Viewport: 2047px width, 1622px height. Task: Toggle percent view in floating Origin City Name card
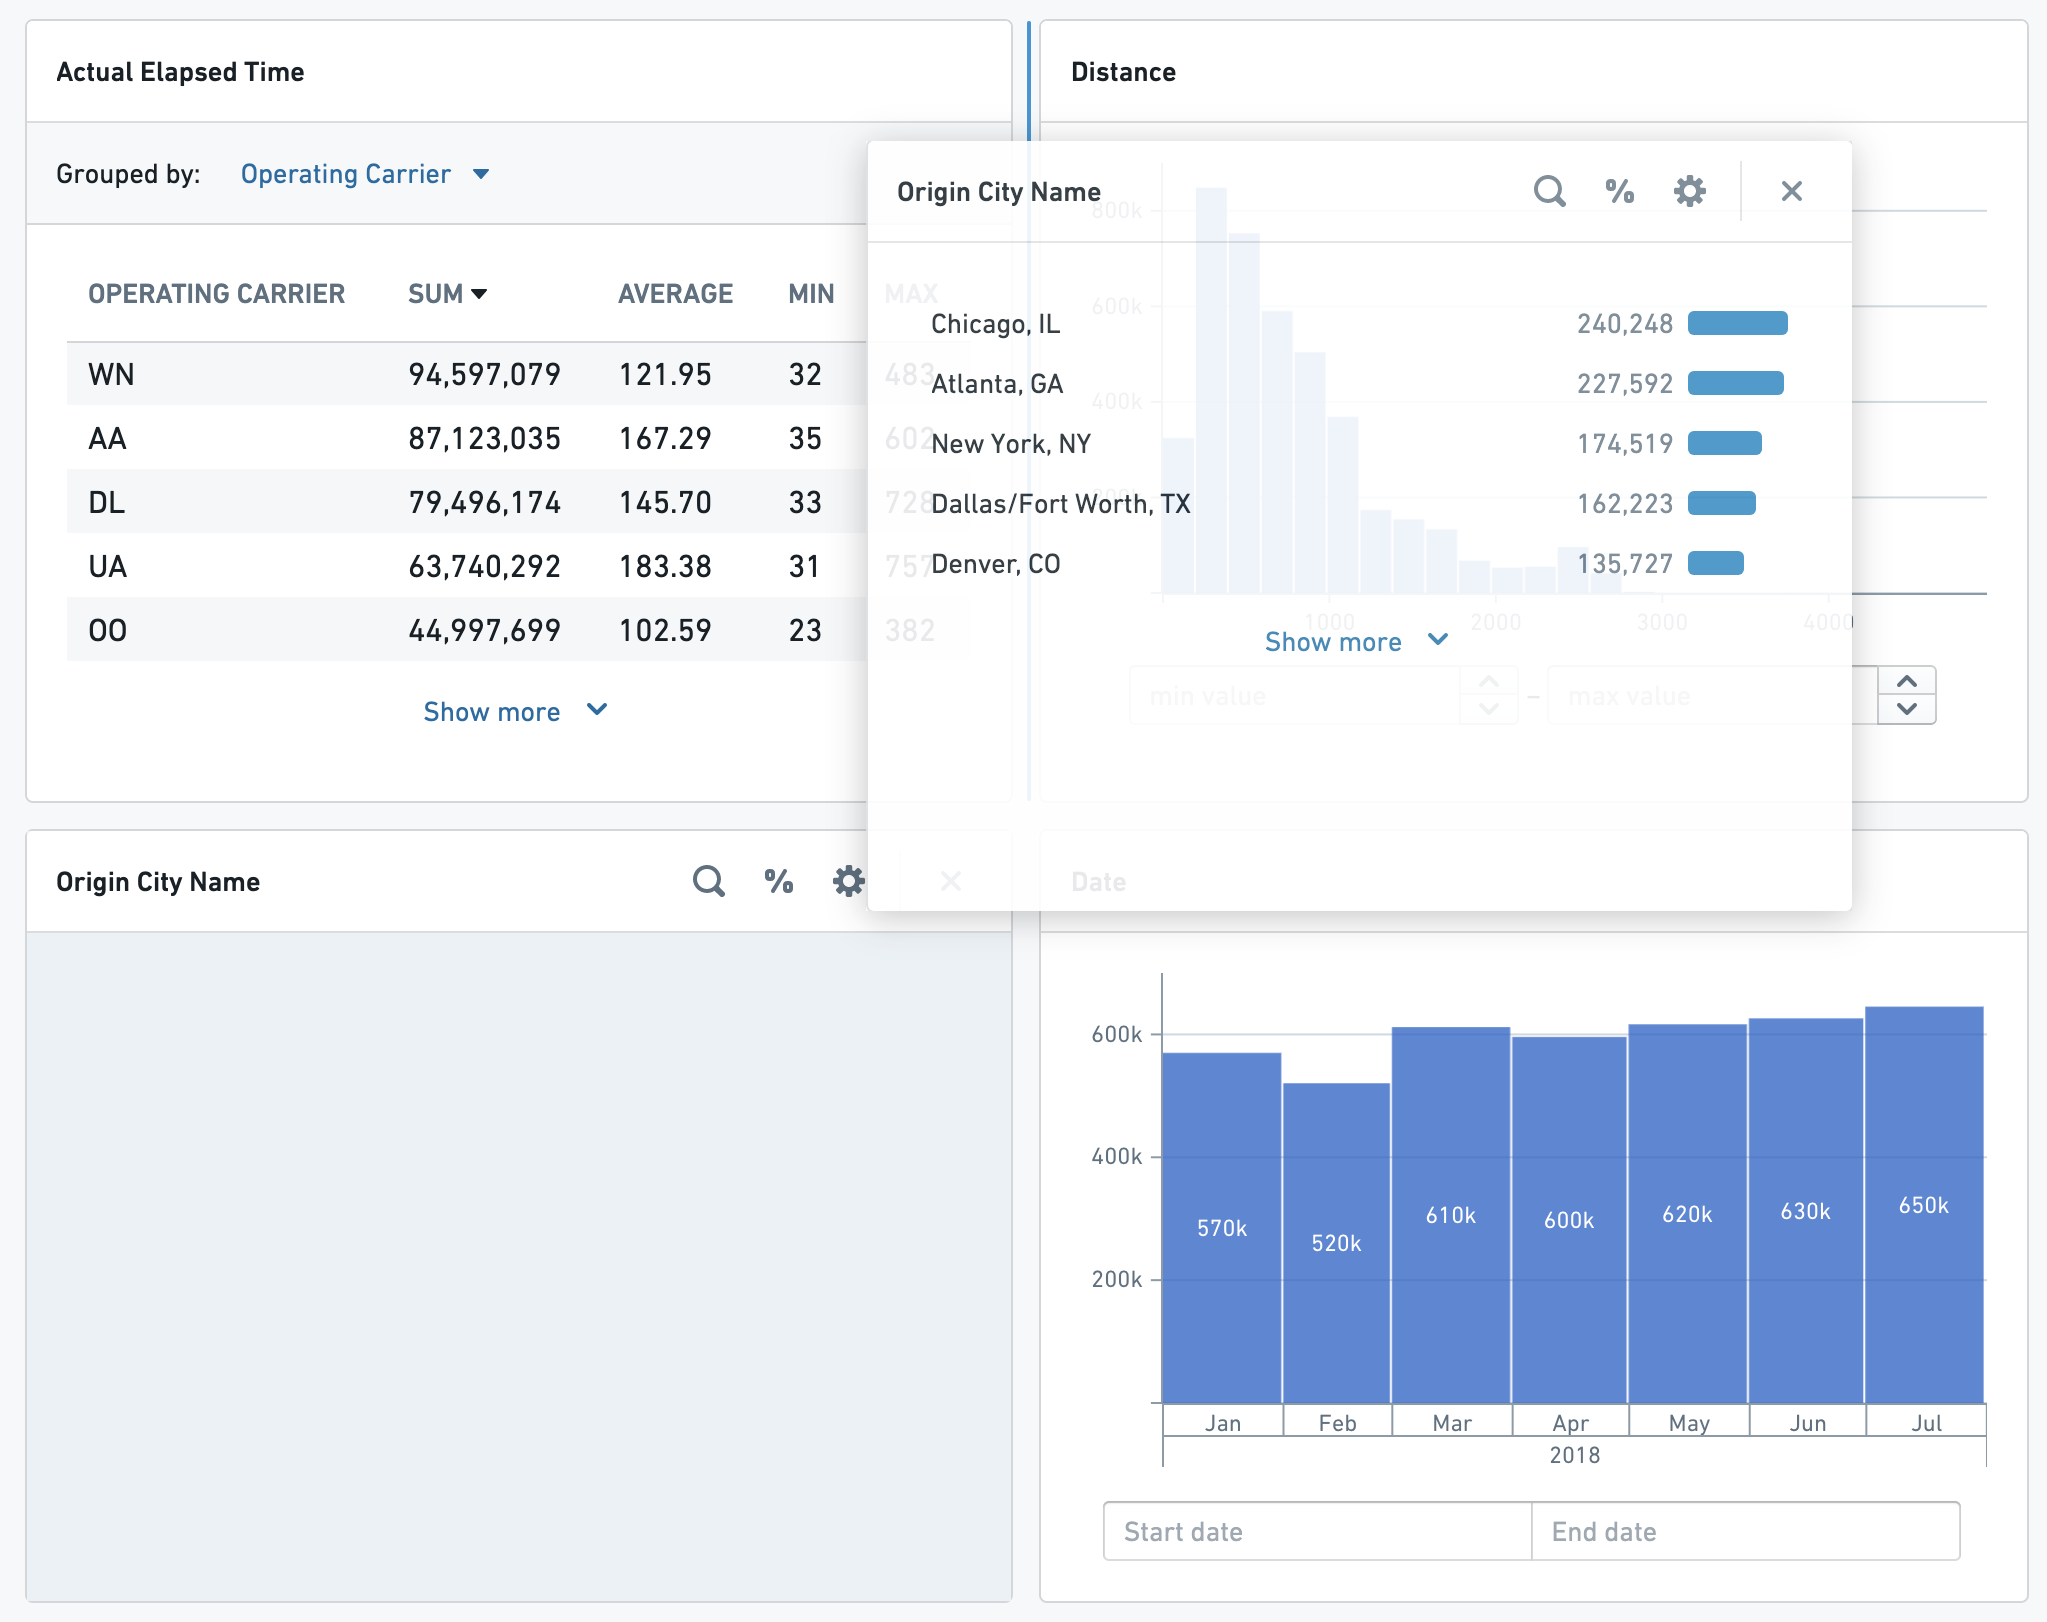1619,191
